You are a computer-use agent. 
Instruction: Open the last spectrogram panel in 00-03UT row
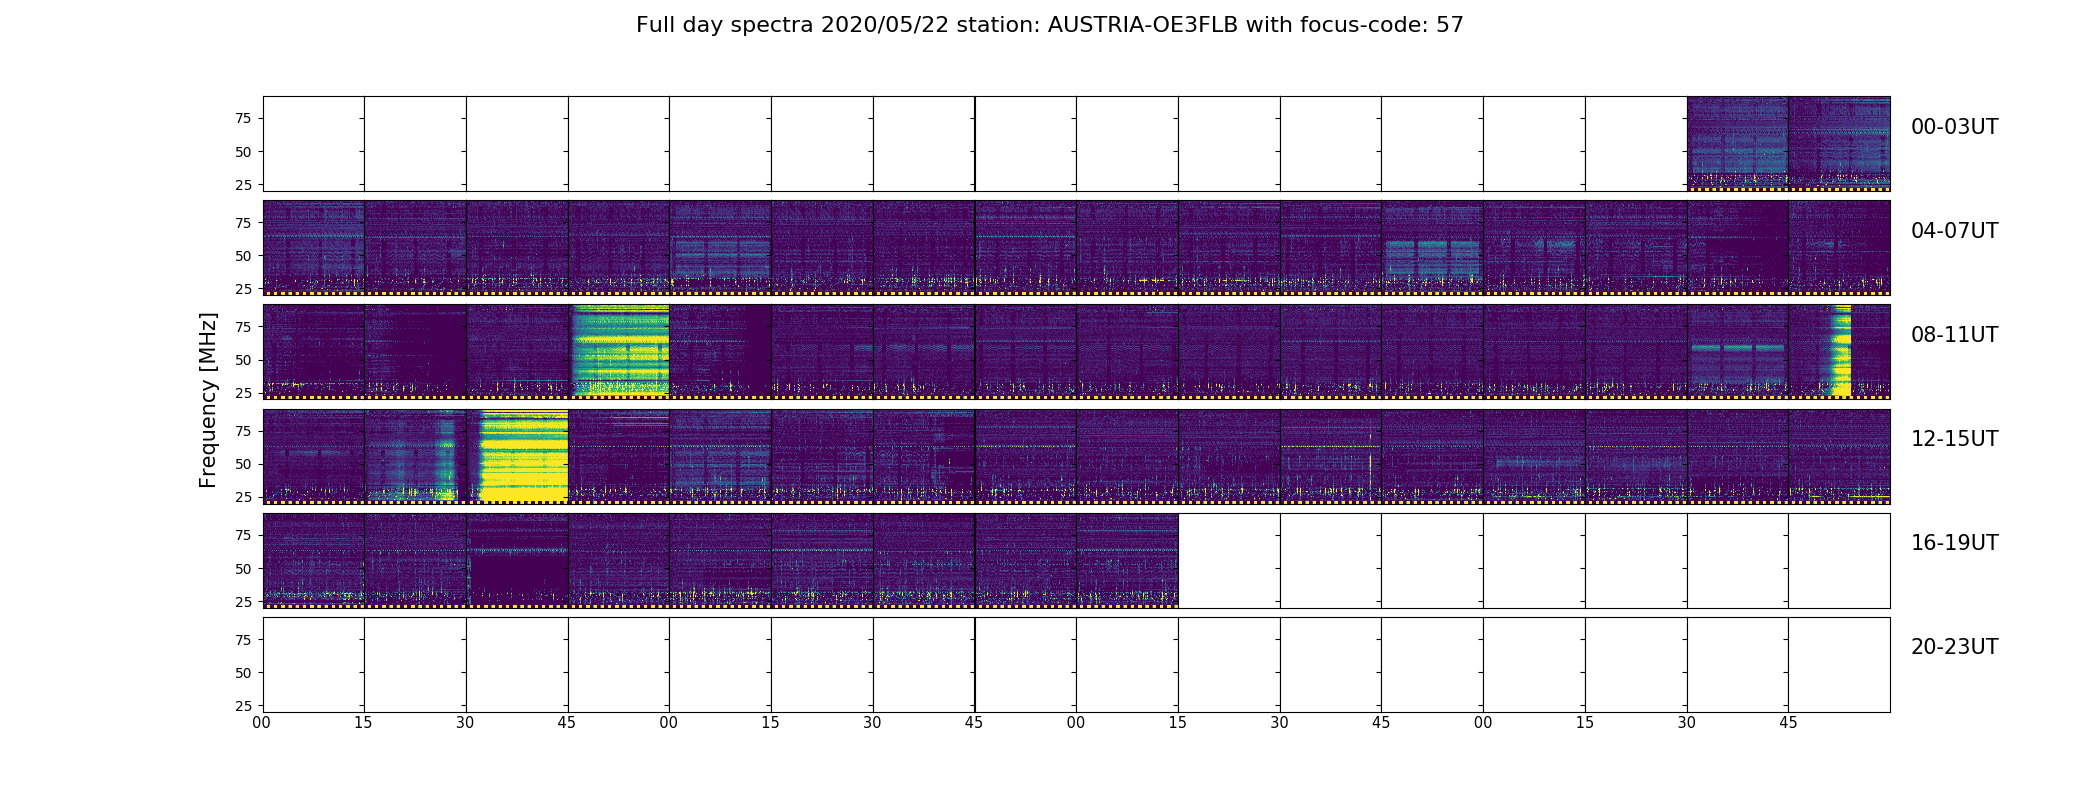1840,144
